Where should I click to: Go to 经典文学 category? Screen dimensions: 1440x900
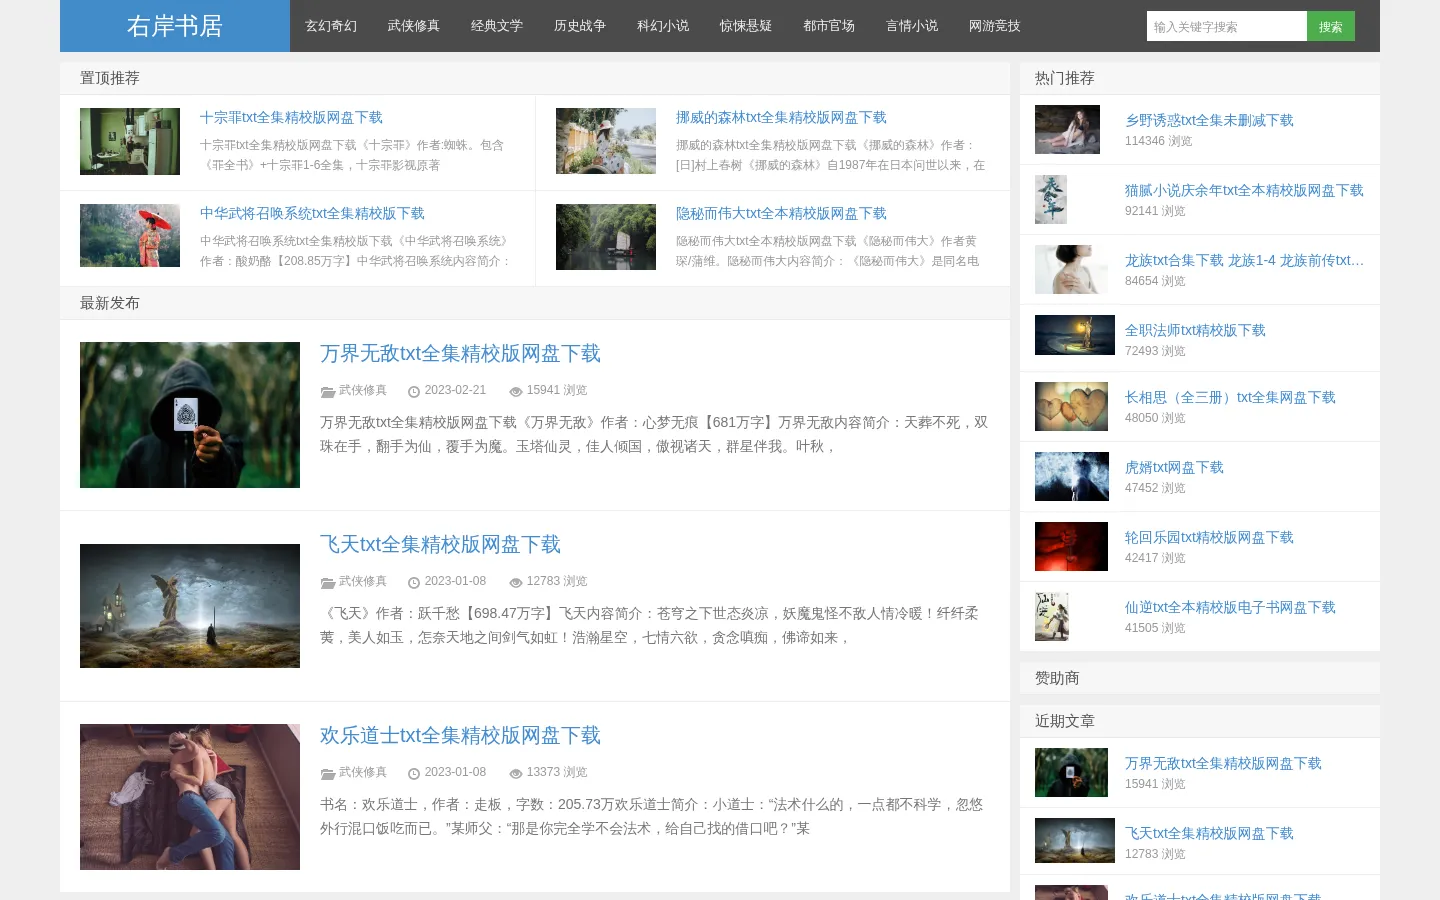click(497, 26)
